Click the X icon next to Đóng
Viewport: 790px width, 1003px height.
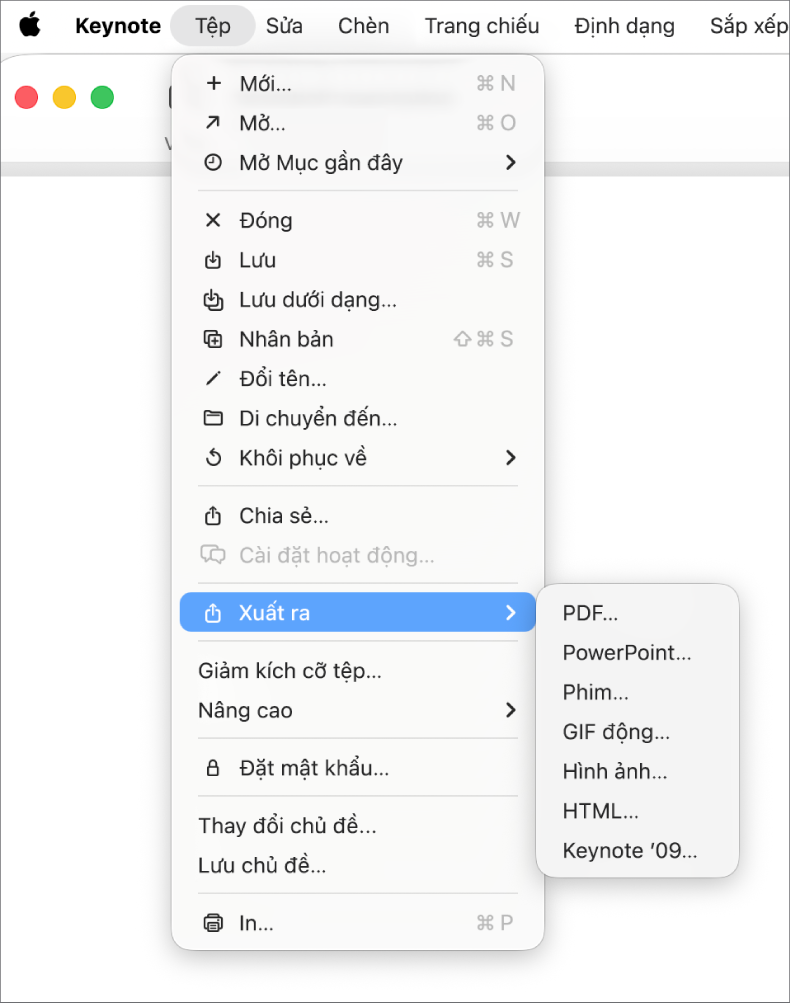(x=213, y=221)
